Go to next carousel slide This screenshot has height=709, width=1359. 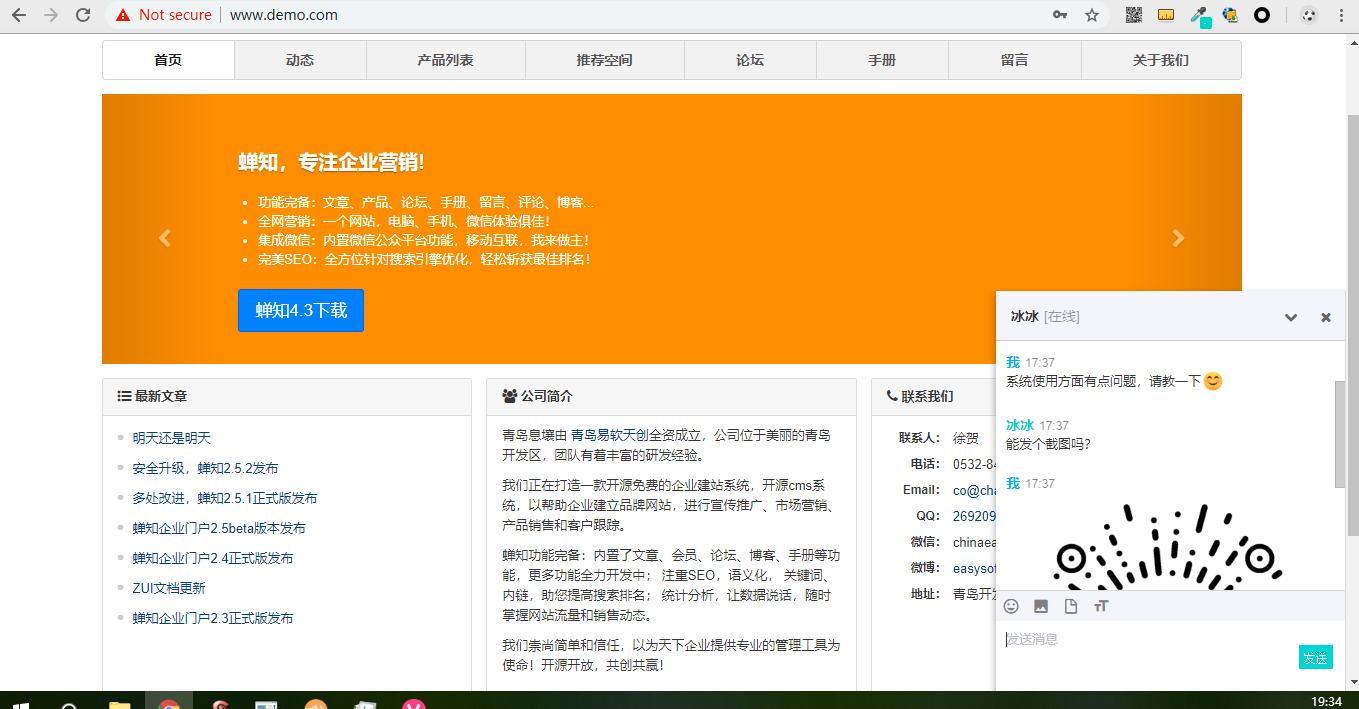point(1178,238)
